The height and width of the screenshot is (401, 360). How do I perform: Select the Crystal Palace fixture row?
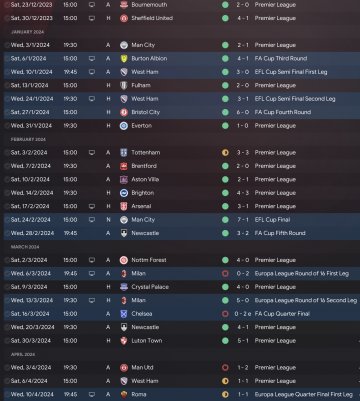182,287
